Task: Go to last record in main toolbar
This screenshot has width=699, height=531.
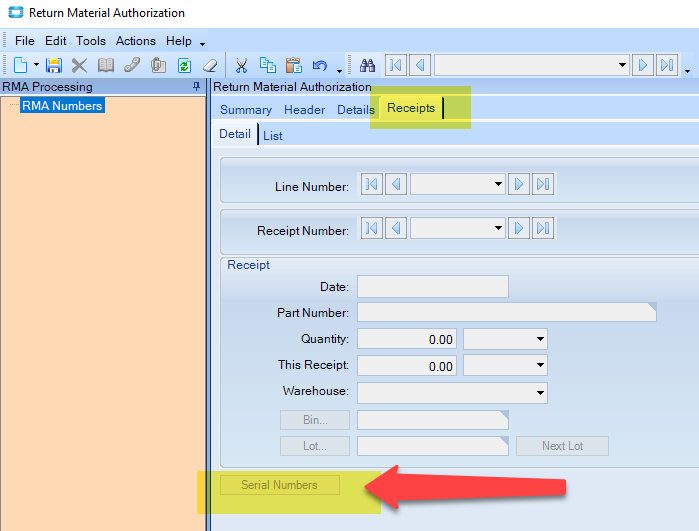Action: pyautogui.click(x=667, y=66)
